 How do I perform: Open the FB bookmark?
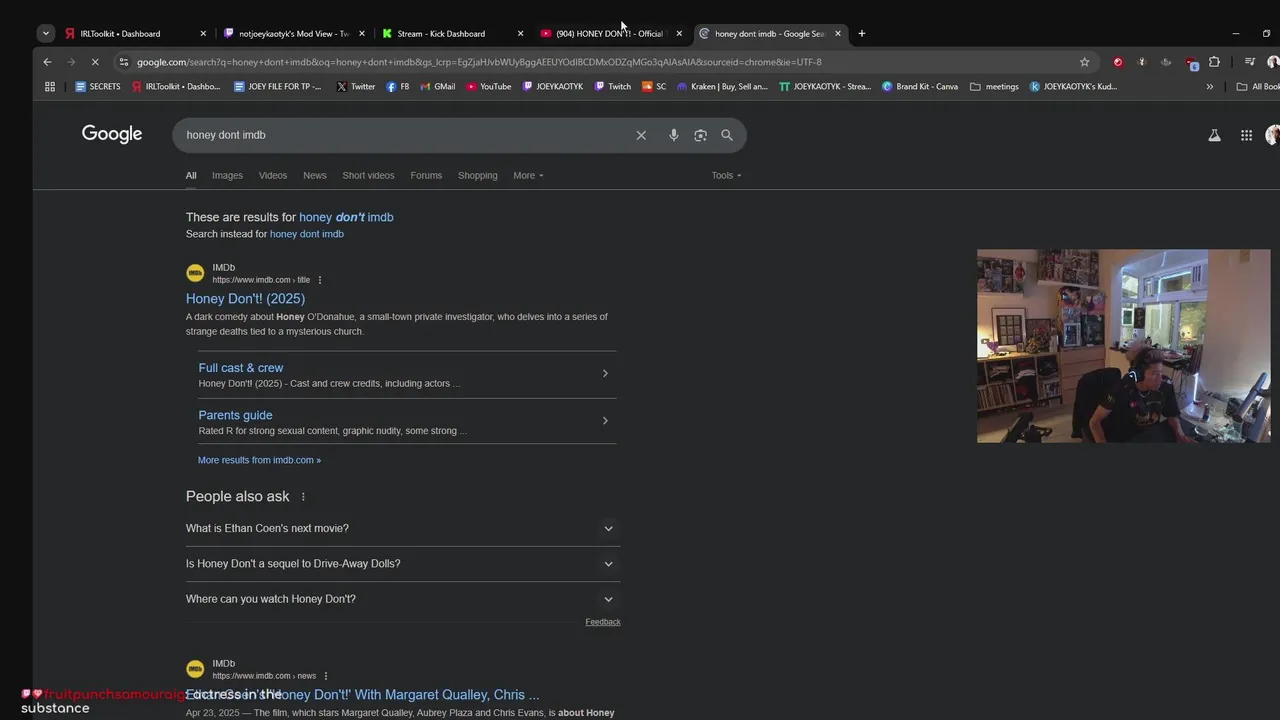pyautogui.click(x=398, y=87)
